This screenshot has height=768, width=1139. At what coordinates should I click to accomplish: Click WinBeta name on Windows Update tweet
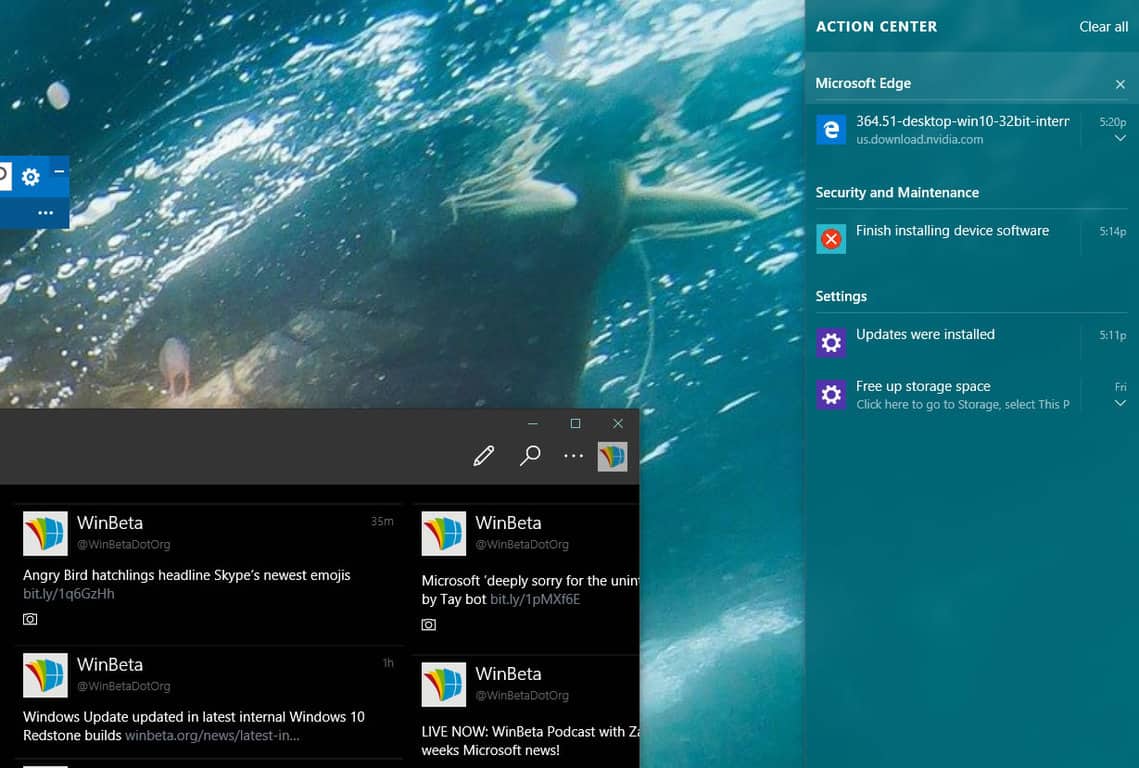(110, 664)
